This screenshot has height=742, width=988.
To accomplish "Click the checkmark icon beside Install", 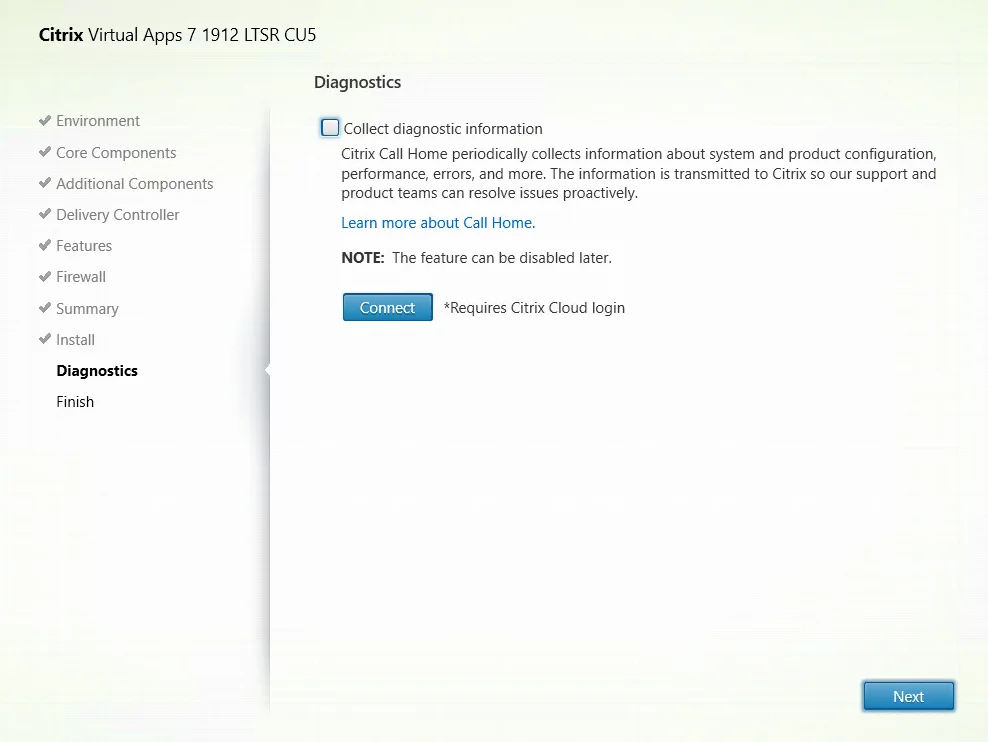I will pyautogui.click(x=45, y=339).
